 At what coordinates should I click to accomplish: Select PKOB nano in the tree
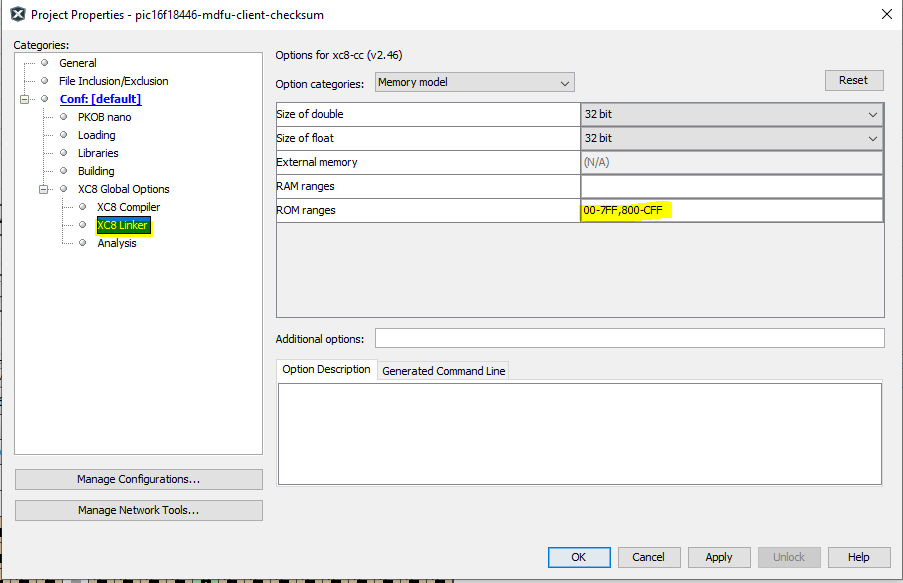point(104,117)
